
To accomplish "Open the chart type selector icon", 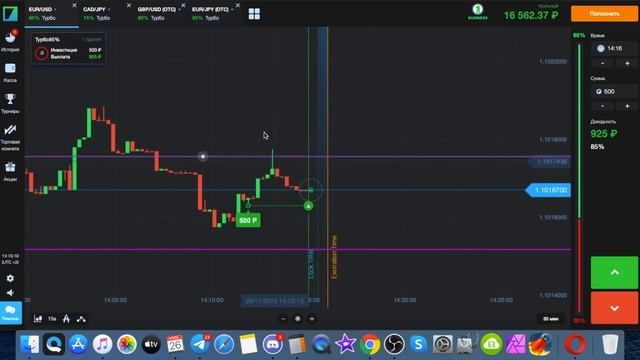I will point(38,319).
